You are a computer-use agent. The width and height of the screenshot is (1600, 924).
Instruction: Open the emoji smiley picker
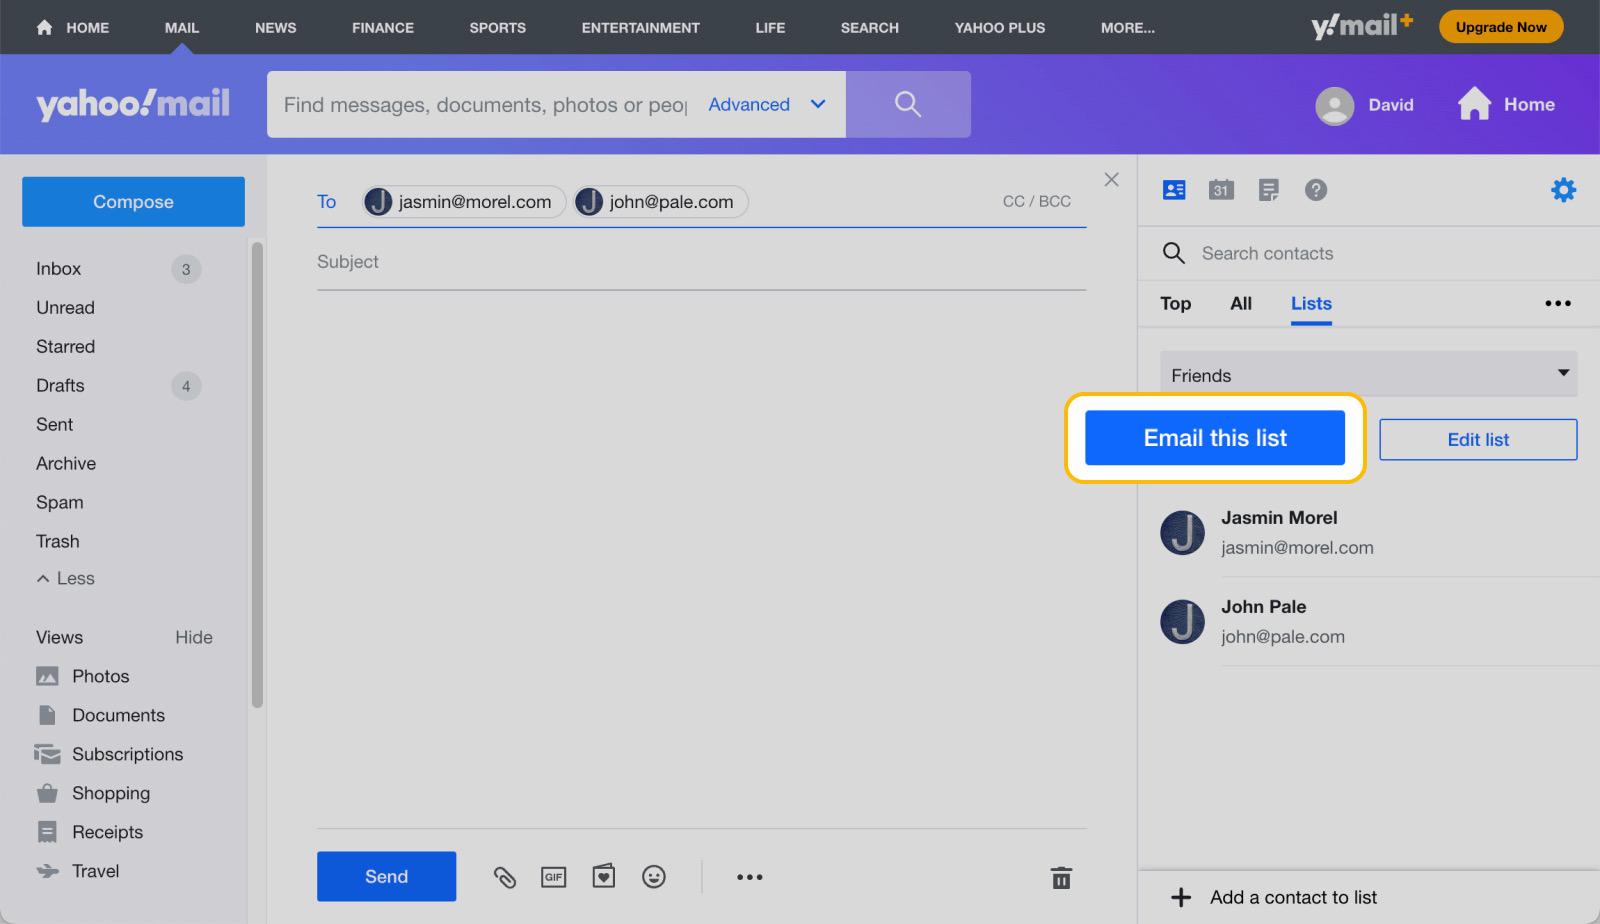[x=653, y=877]
